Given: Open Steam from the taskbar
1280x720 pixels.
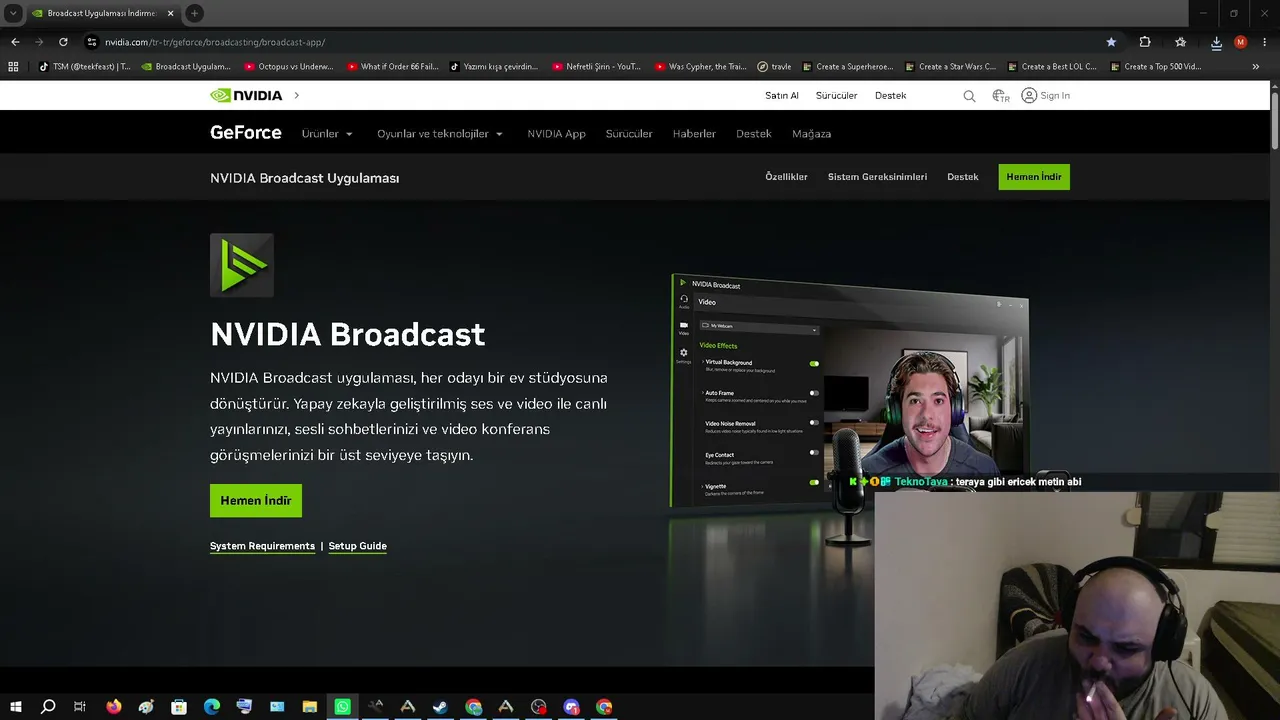Looking at the screenshot, I should coord(440,707).
